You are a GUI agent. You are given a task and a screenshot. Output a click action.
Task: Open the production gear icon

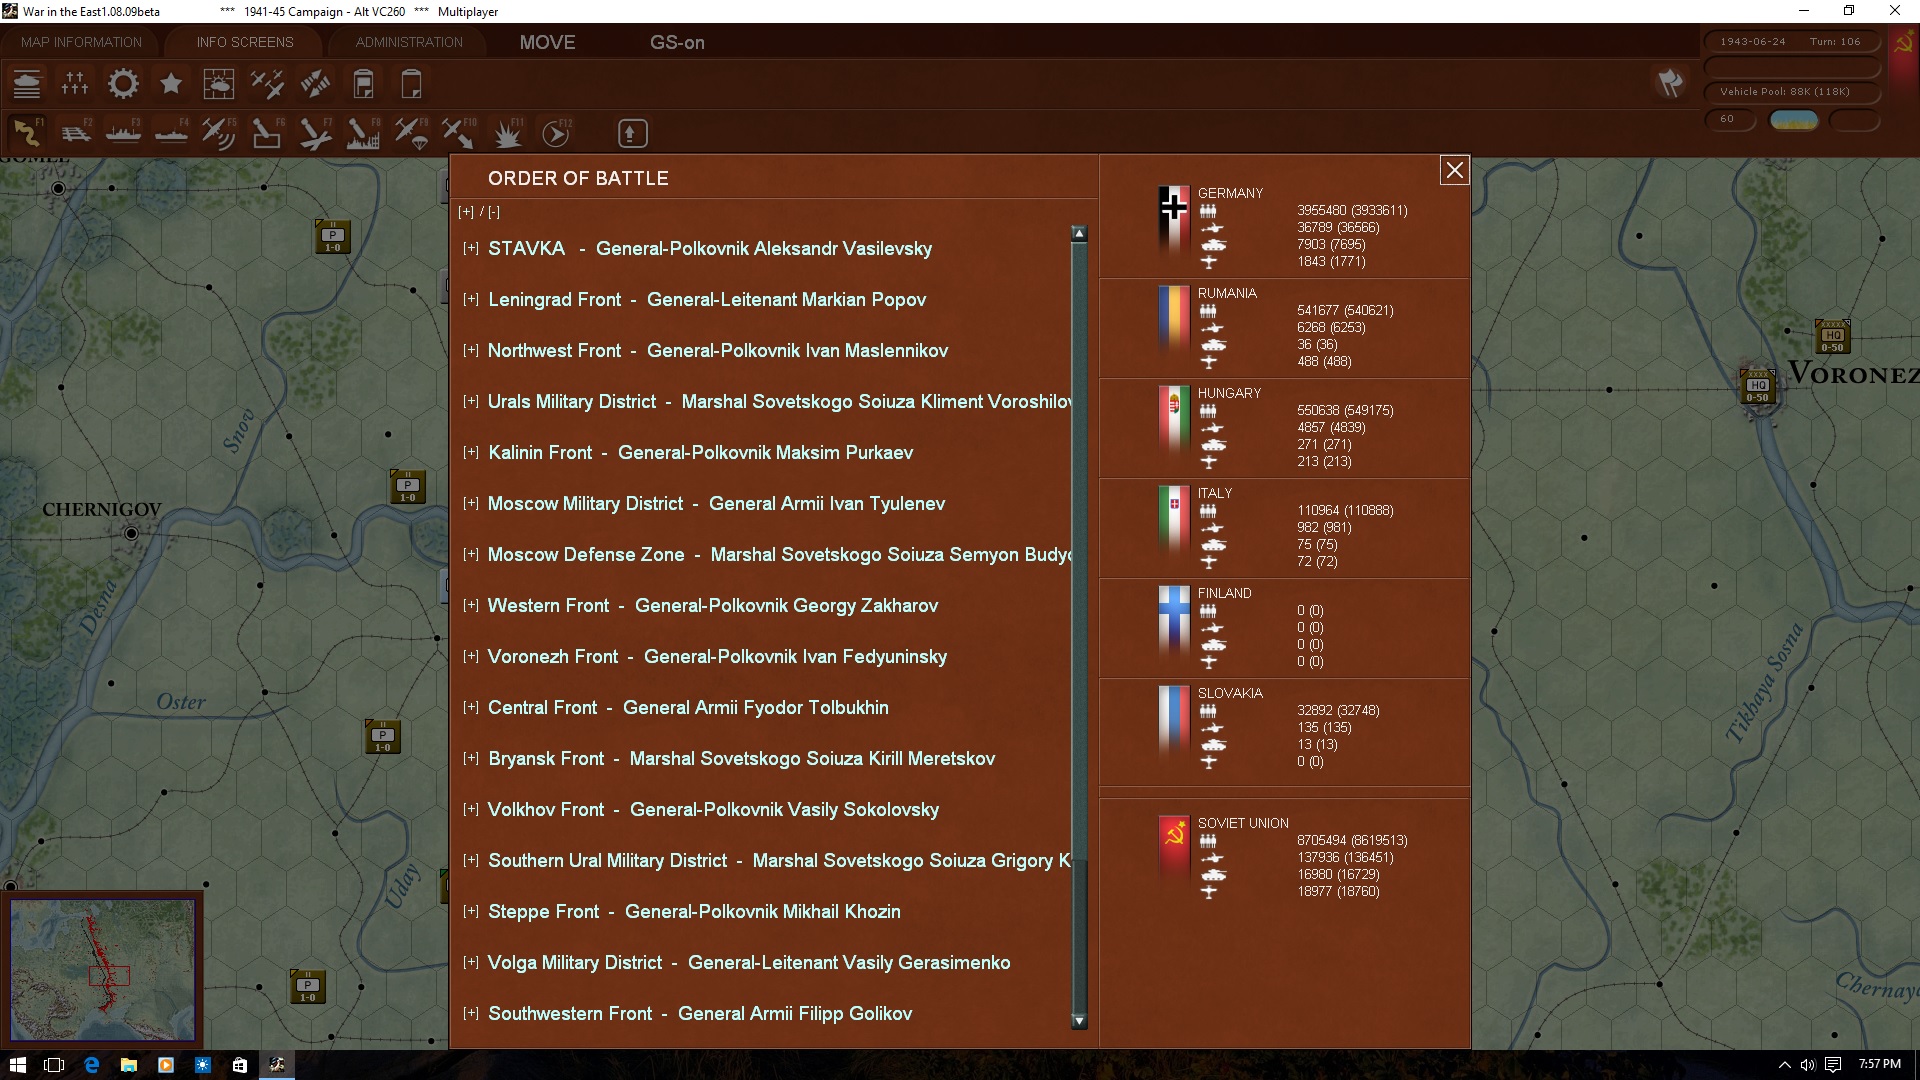pos(123,84)
